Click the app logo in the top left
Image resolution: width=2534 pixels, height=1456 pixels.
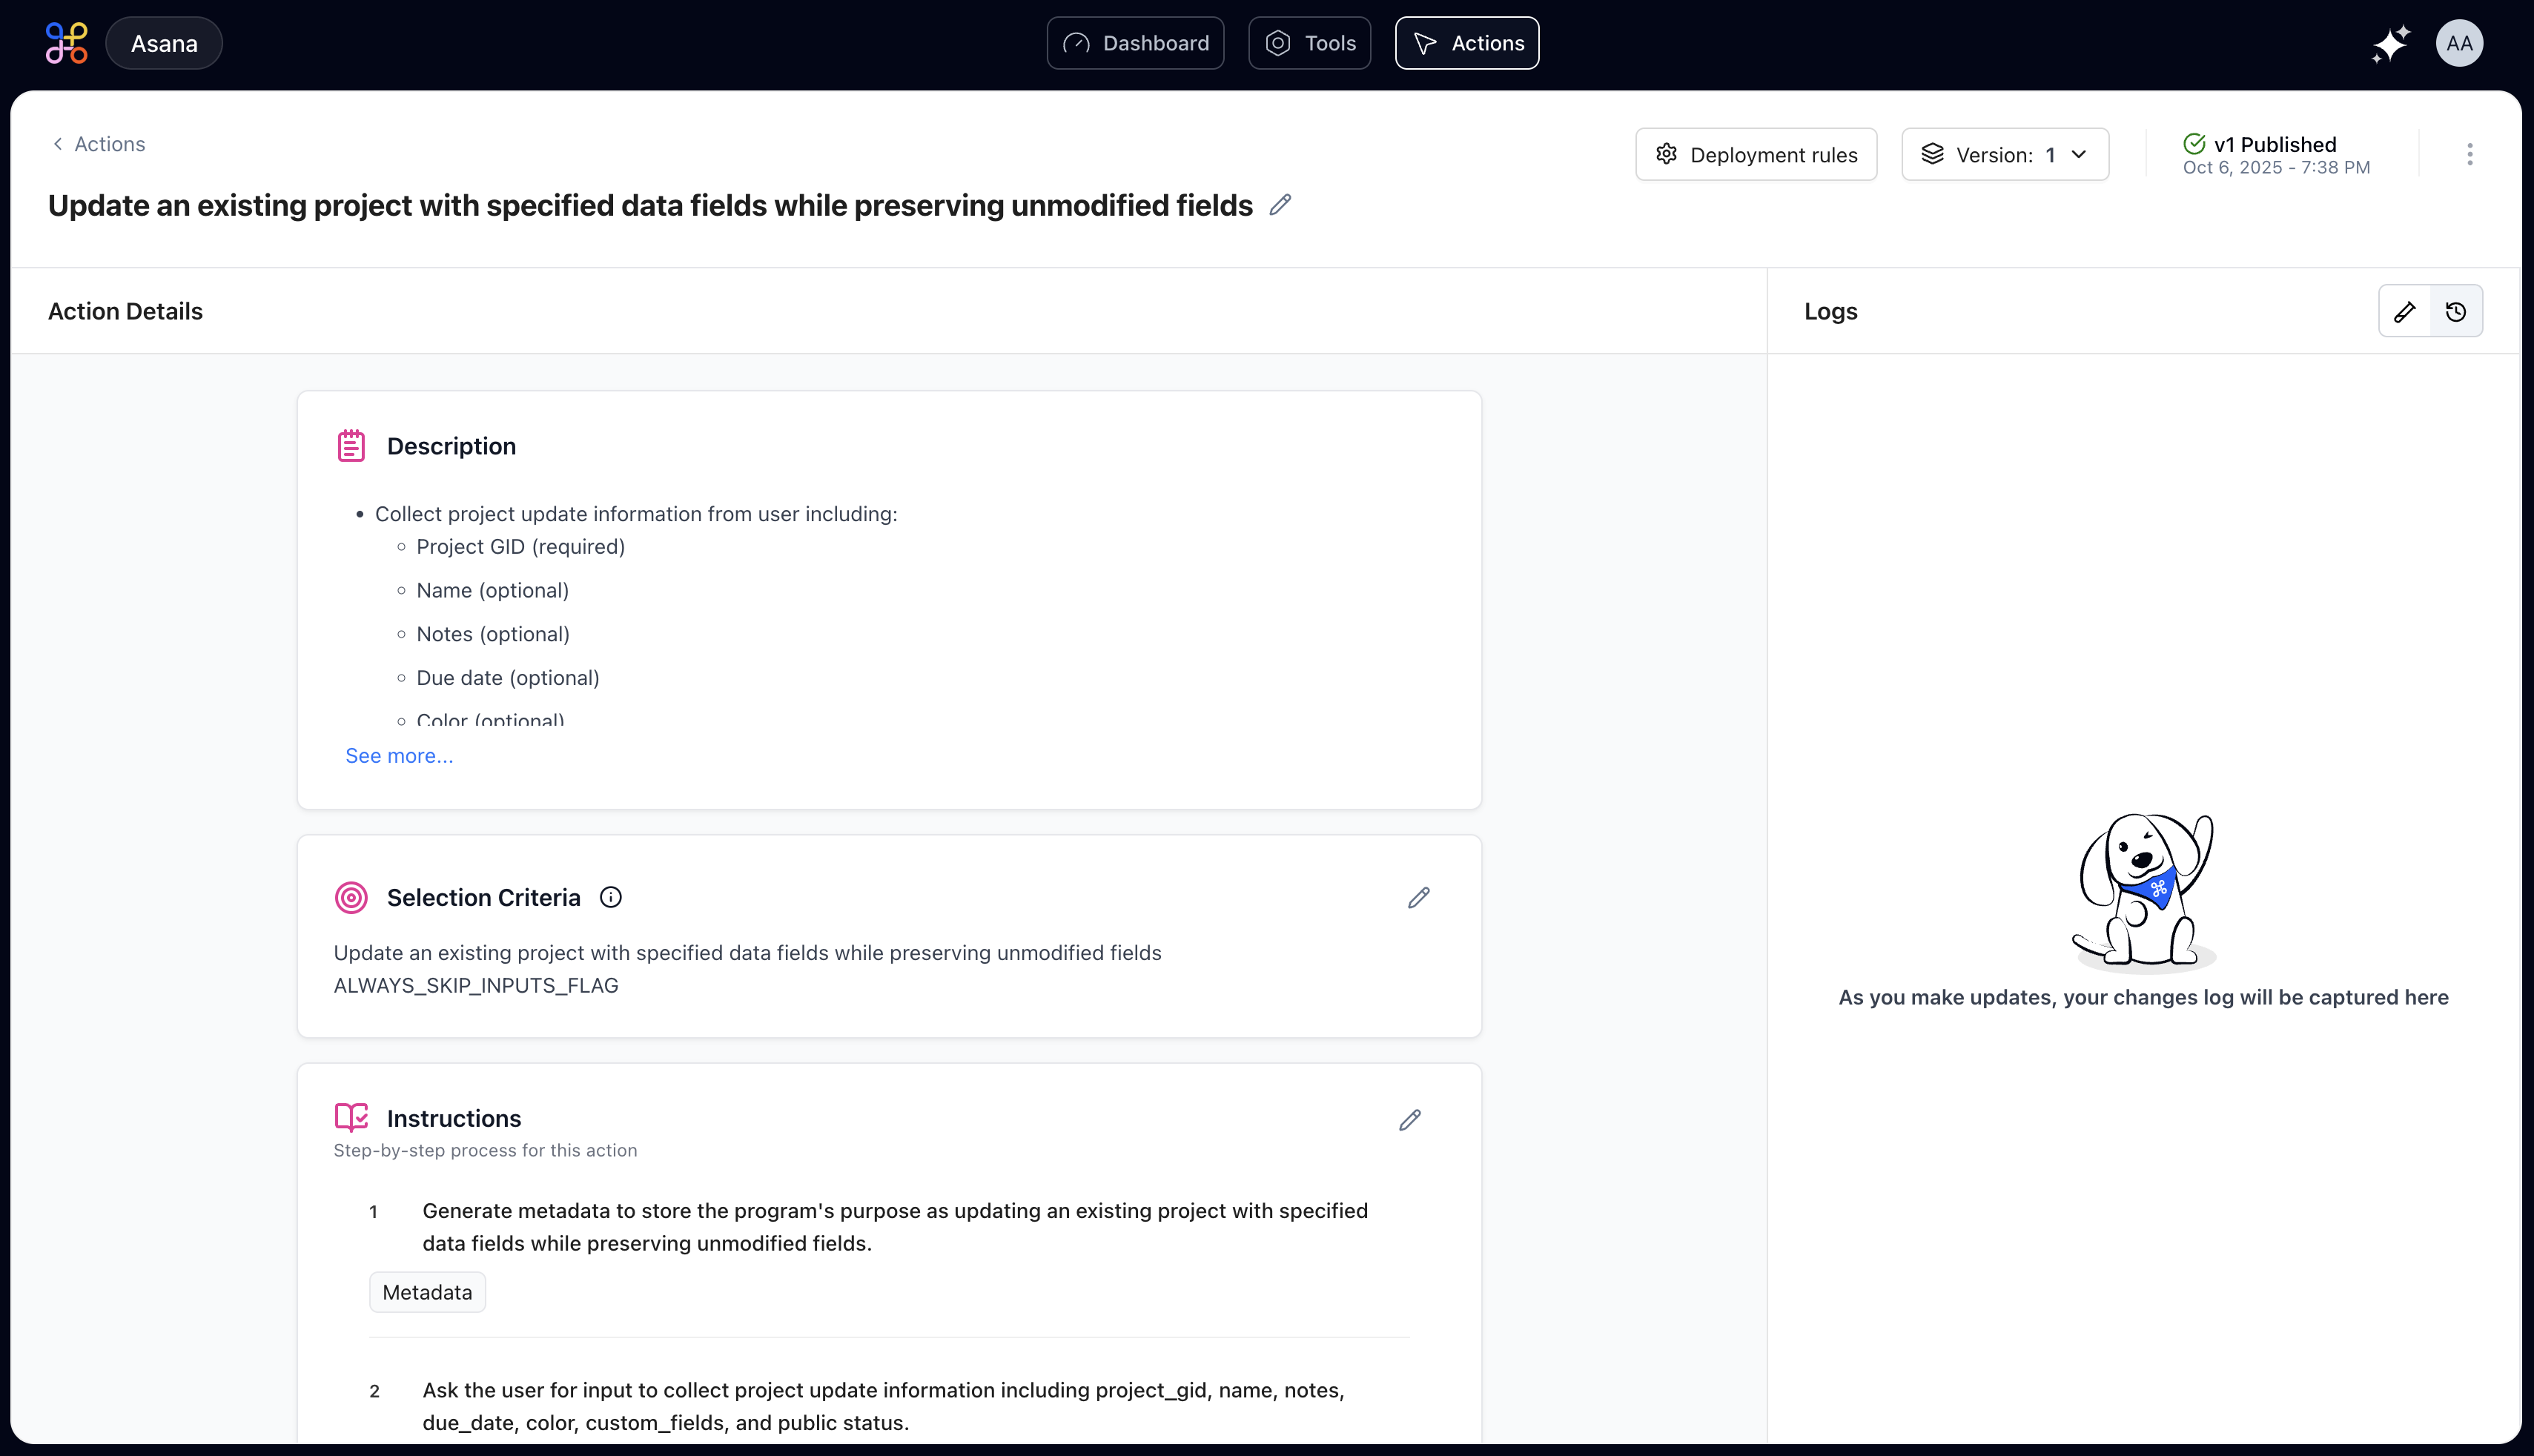pos(66,43)
